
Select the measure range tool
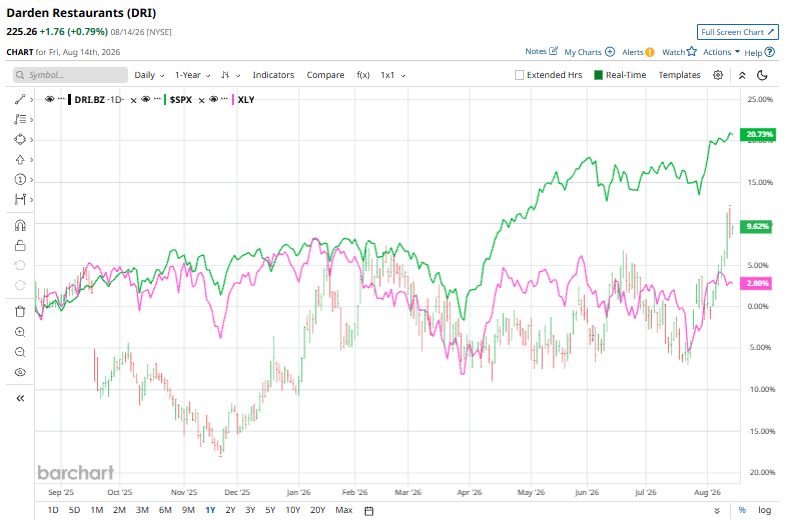[x=20, y=199]
